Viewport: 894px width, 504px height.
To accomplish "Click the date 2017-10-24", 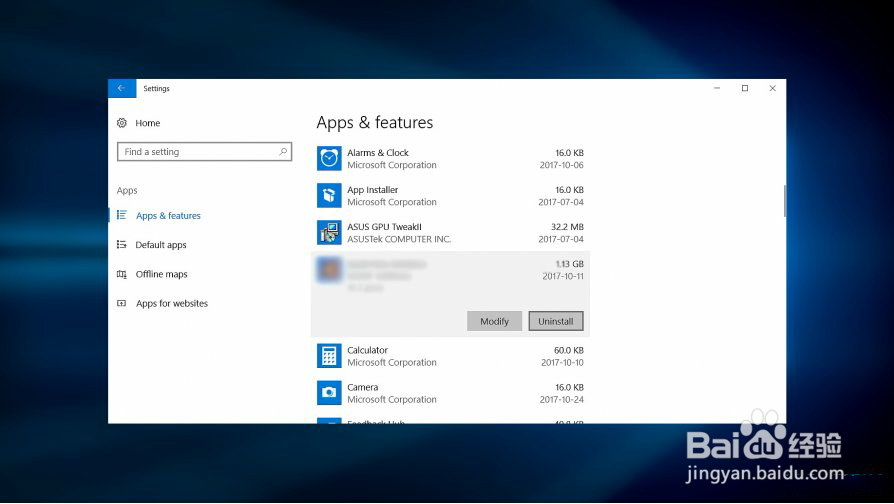I will point(562,400).
